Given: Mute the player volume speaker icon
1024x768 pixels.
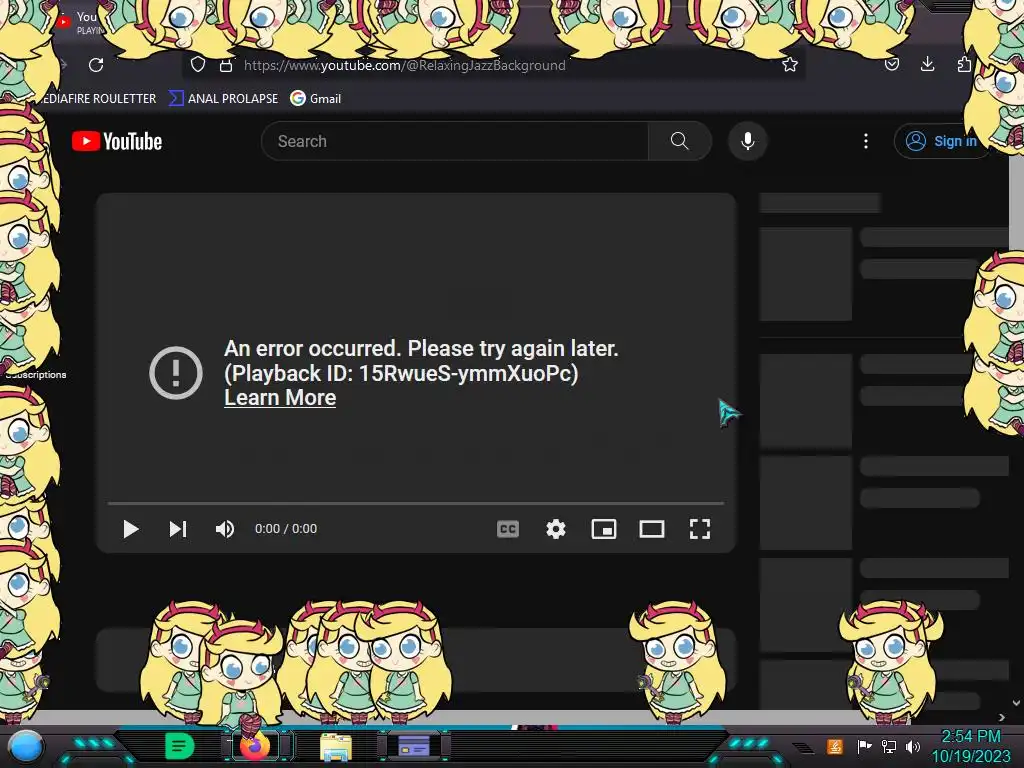Looking at the screenshot, I should click(x=225, y=529).
